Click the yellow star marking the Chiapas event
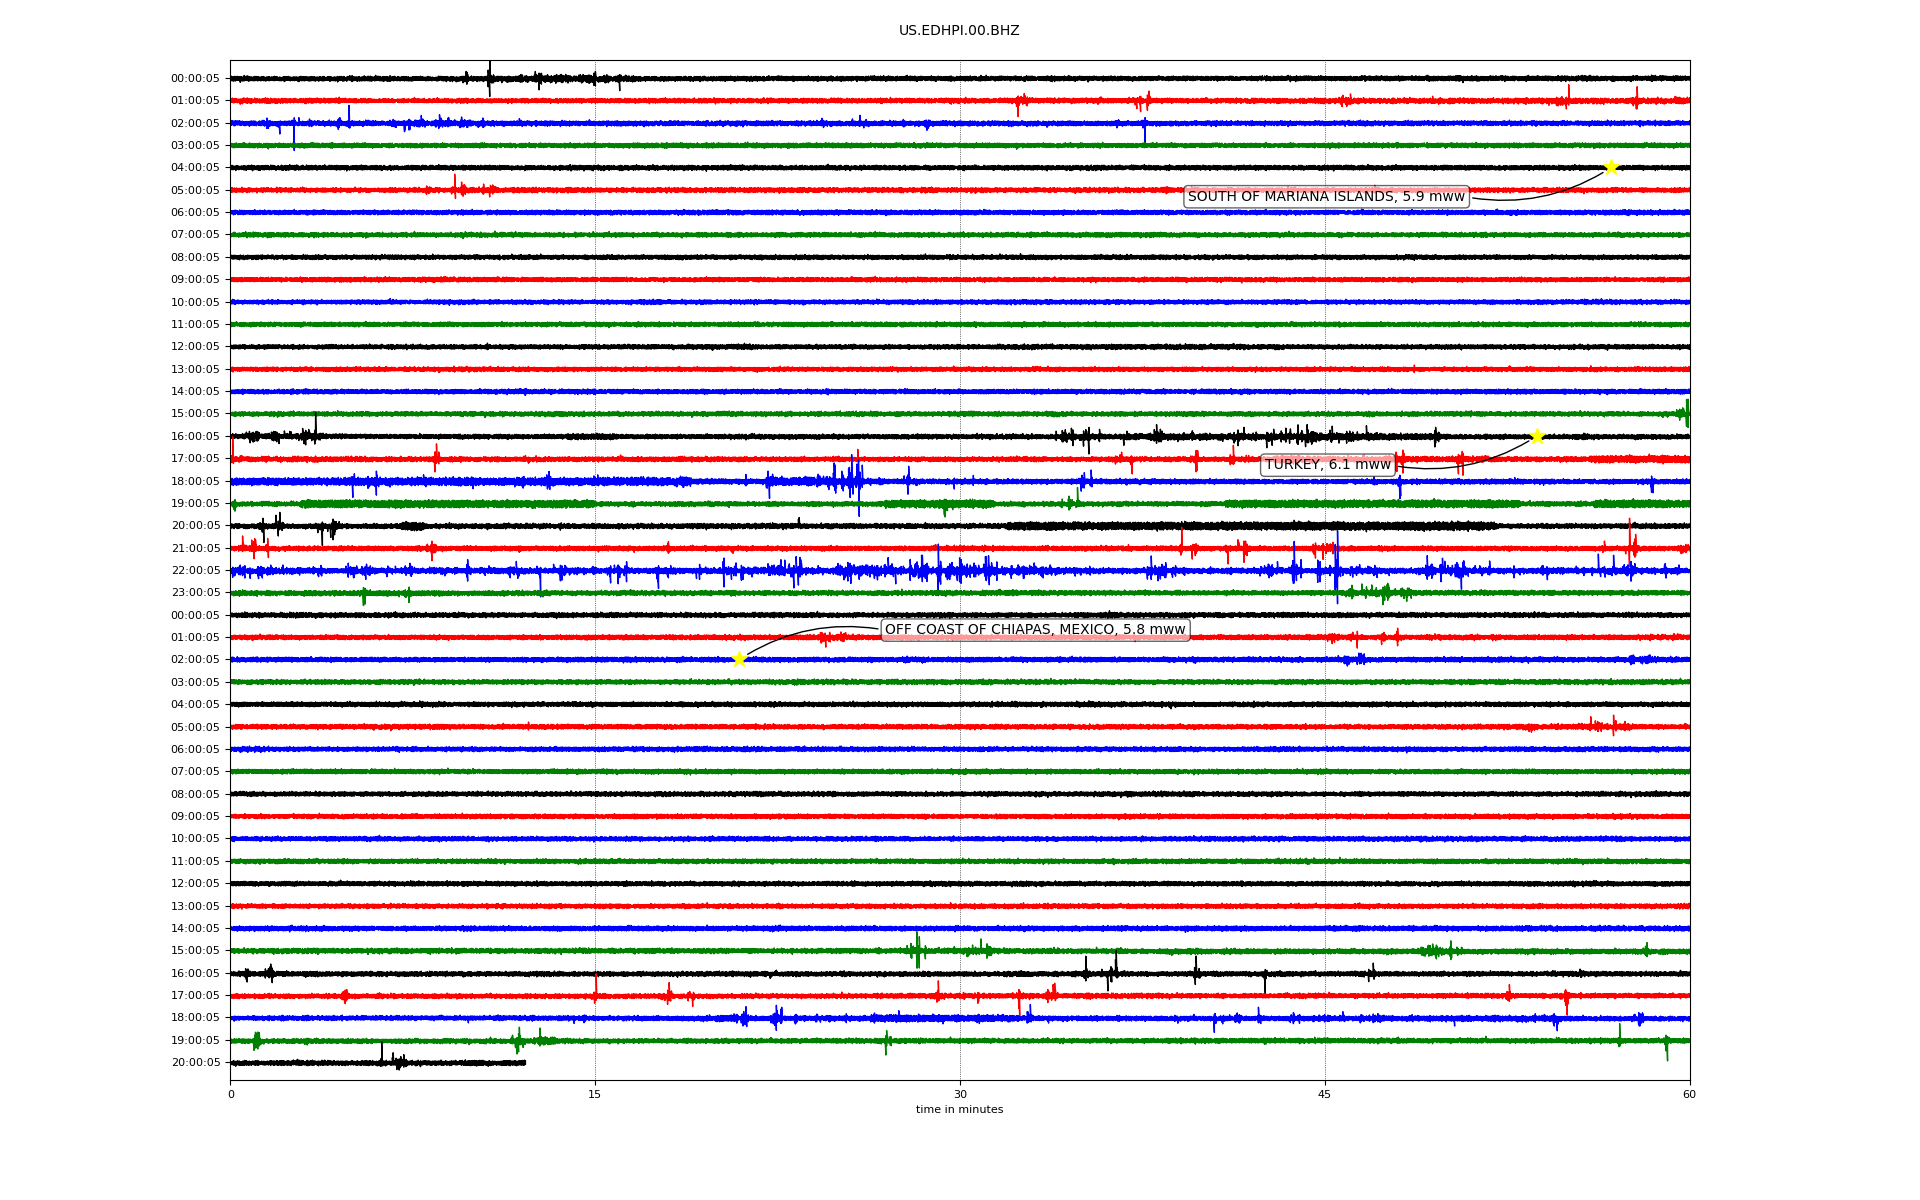 coord(739,659)
